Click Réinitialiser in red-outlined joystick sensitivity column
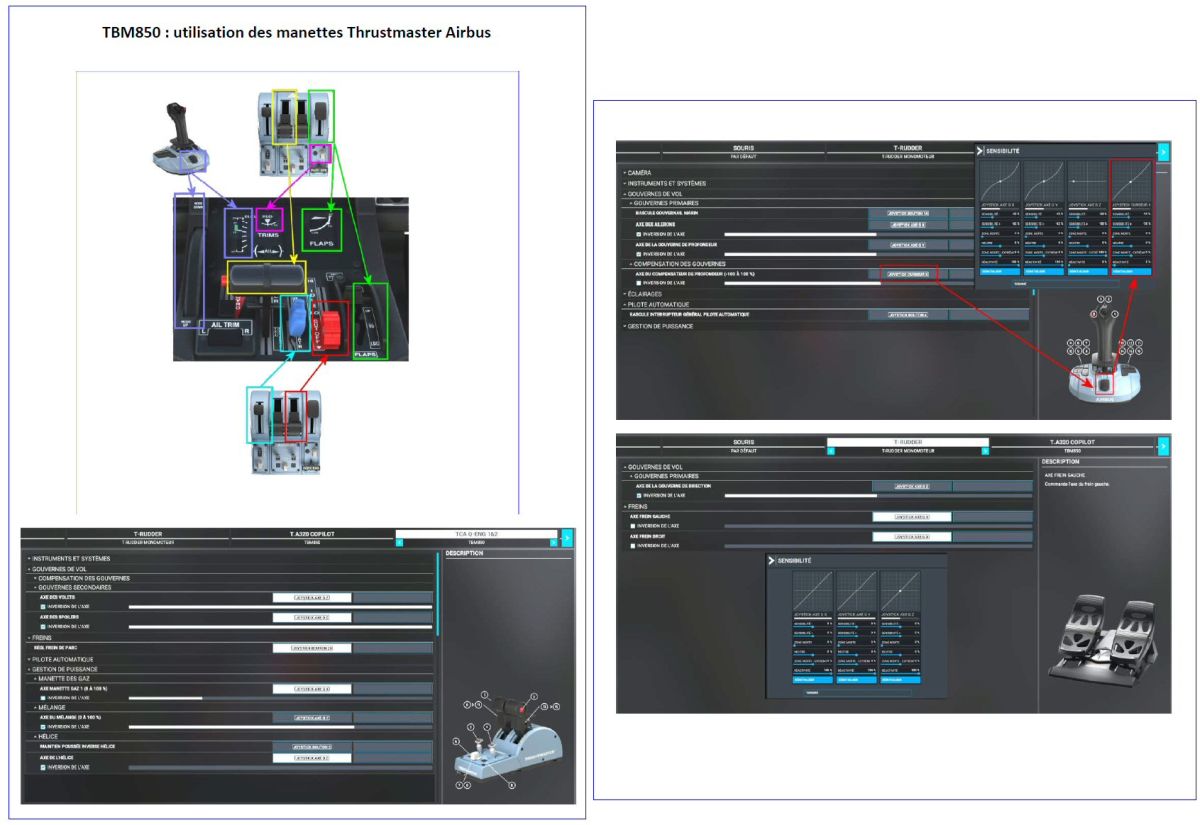Viewport: 1200px width, 825px height. (x=1131, y=272)
